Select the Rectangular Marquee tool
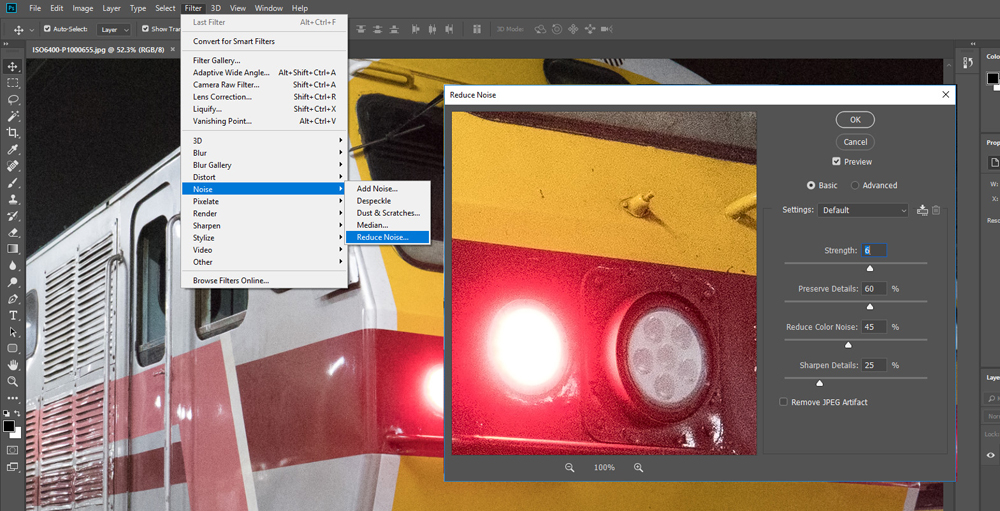 point(12,83)
